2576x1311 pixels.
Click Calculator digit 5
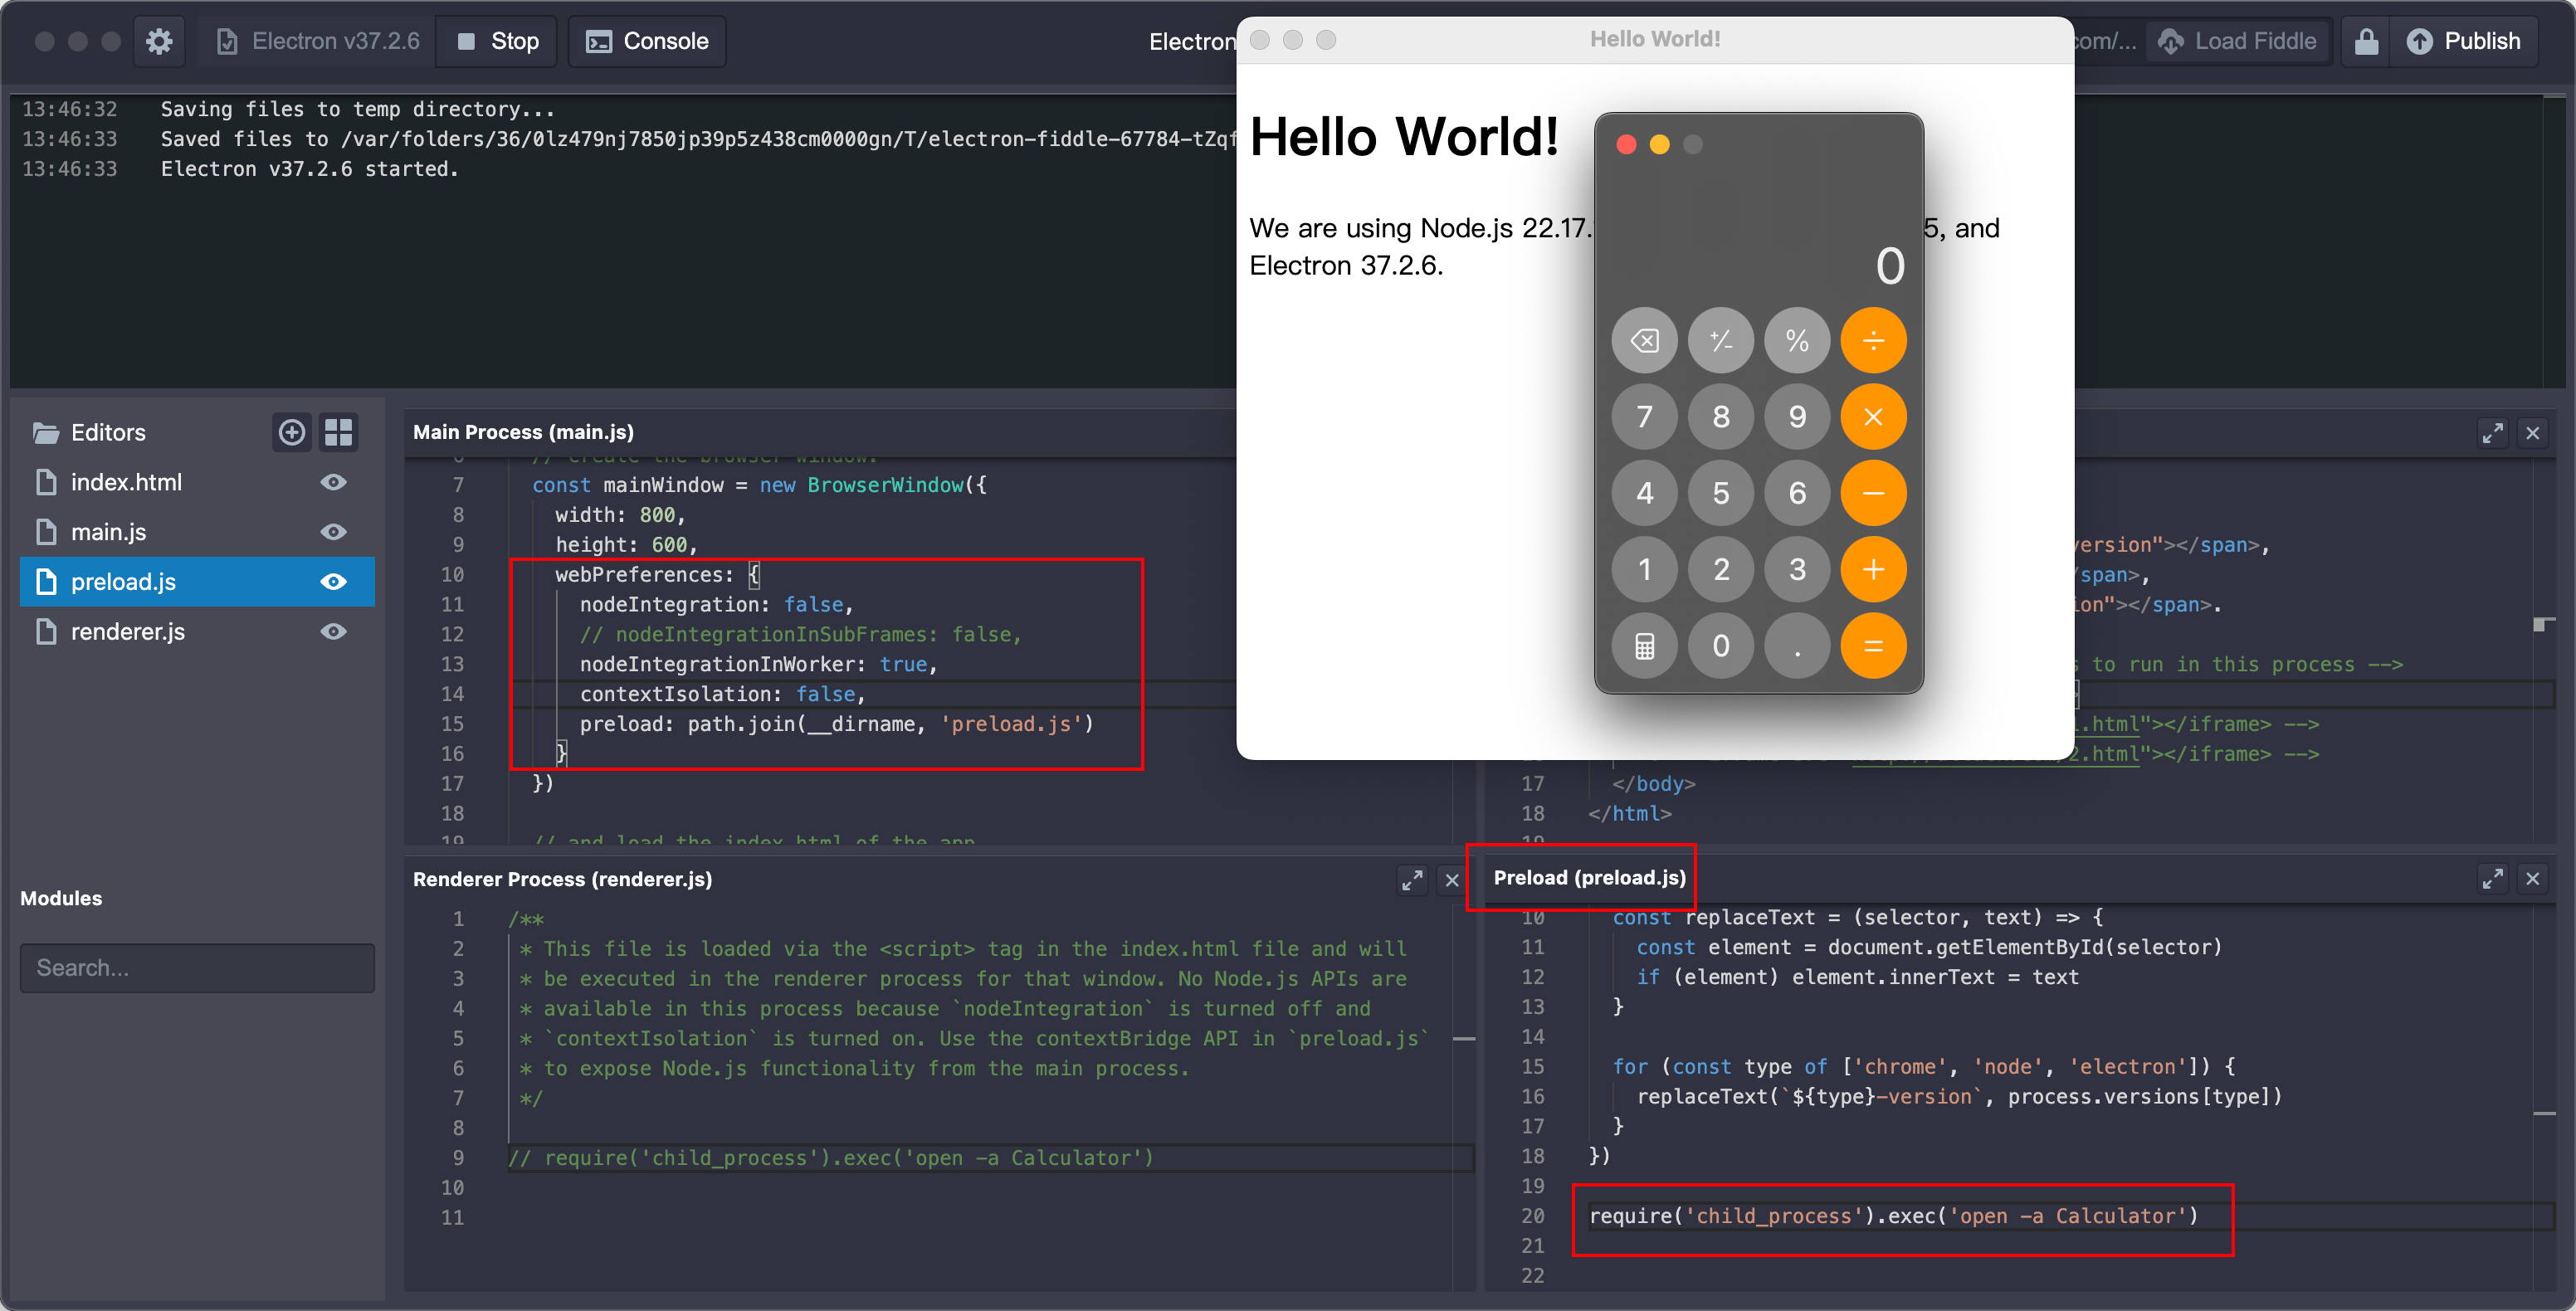pos(1721,493)
